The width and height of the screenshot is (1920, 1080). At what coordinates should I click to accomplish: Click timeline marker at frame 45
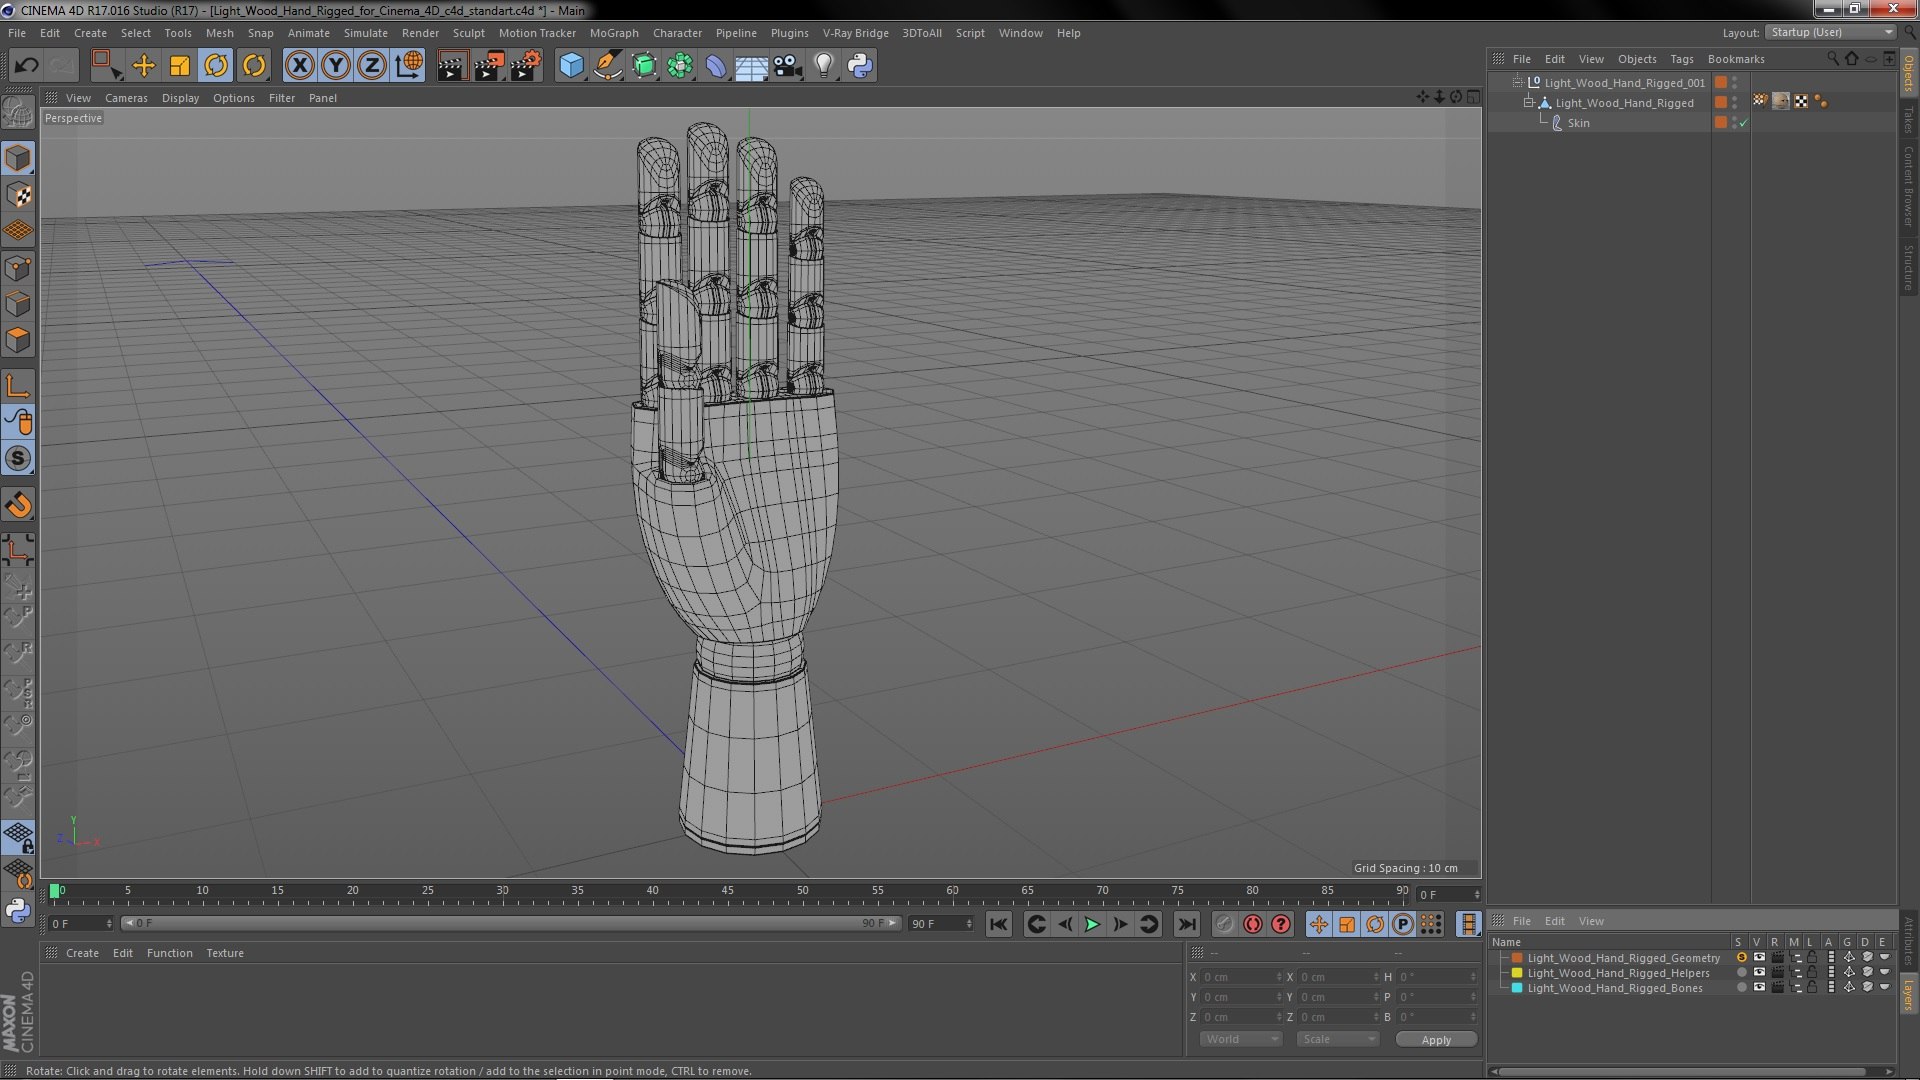727,890
